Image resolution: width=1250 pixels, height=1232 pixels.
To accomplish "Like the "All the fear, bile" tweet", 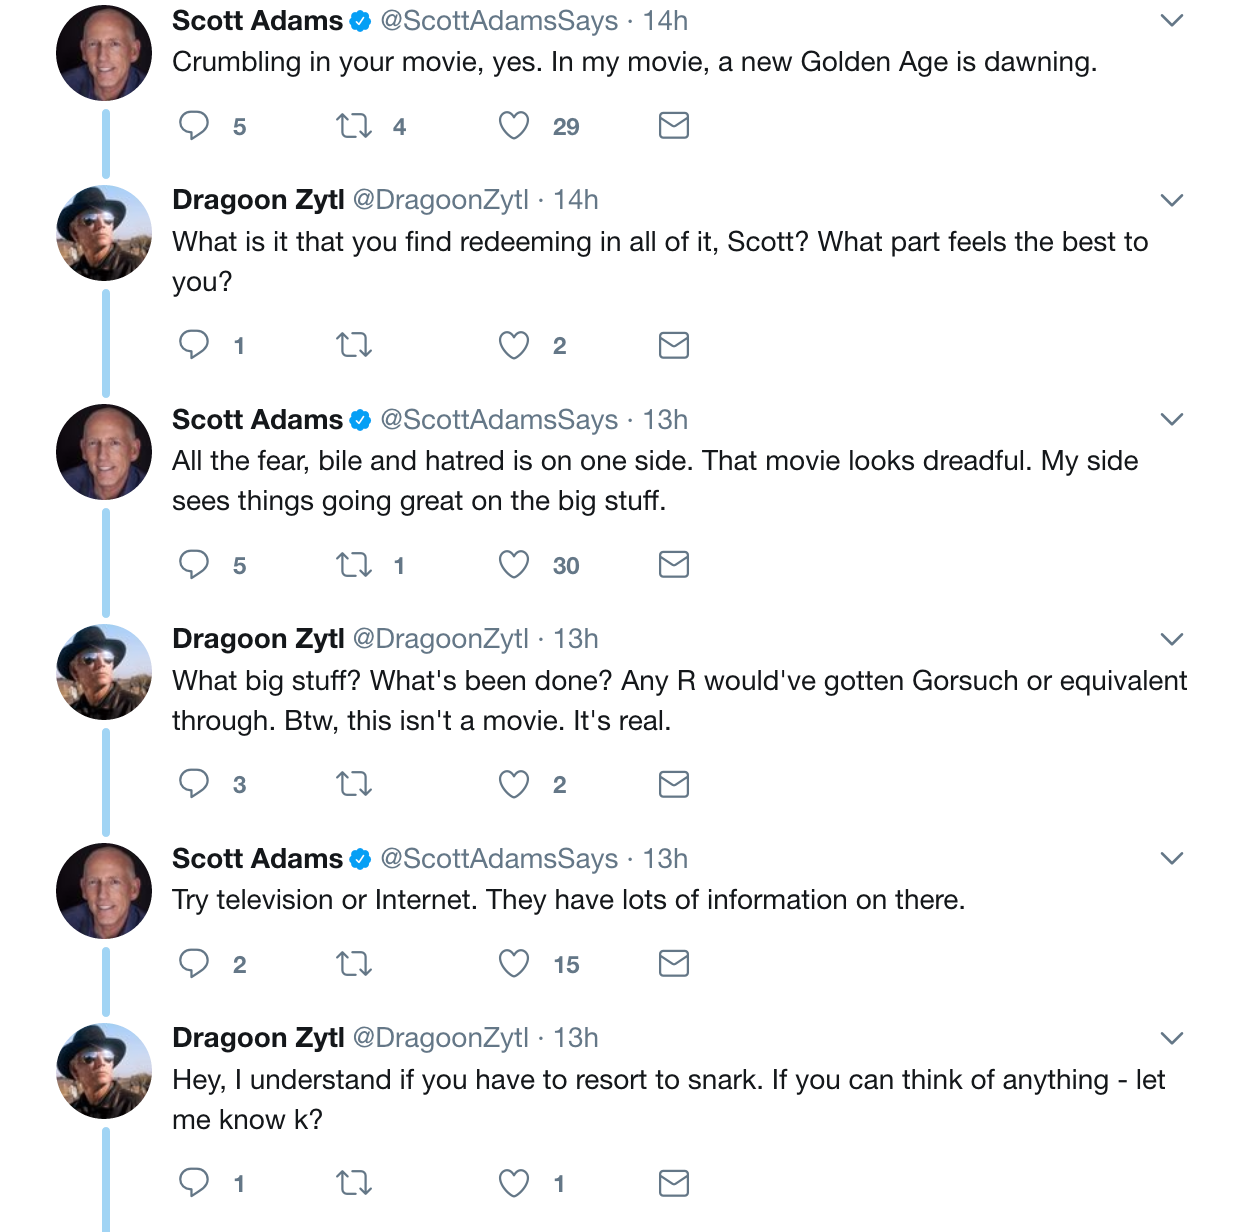I will pyautogui.click(x=514, y=565).
